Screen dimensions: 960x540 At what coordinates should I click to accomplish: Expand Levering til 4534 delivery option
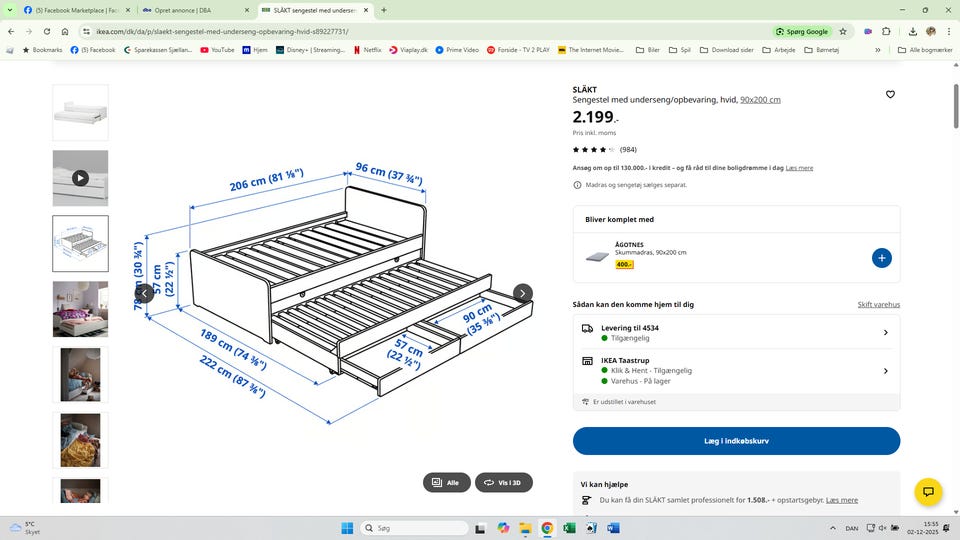coord(737,332)
